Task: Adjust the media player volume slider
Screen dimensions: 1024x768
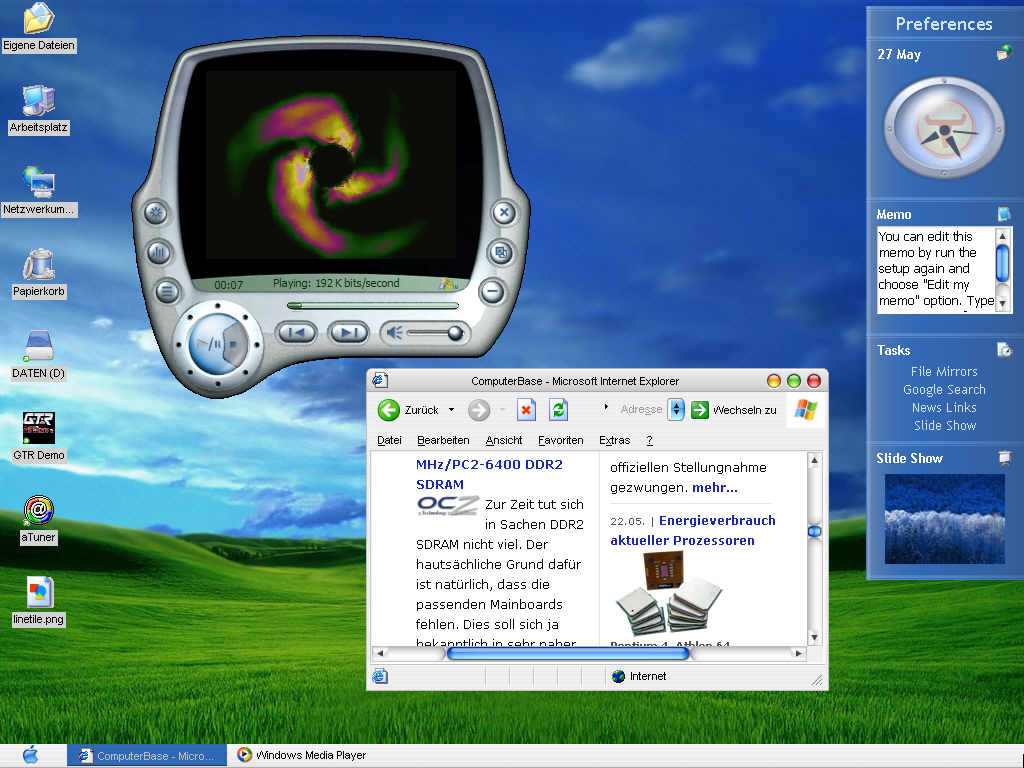Action: point(455,333)
